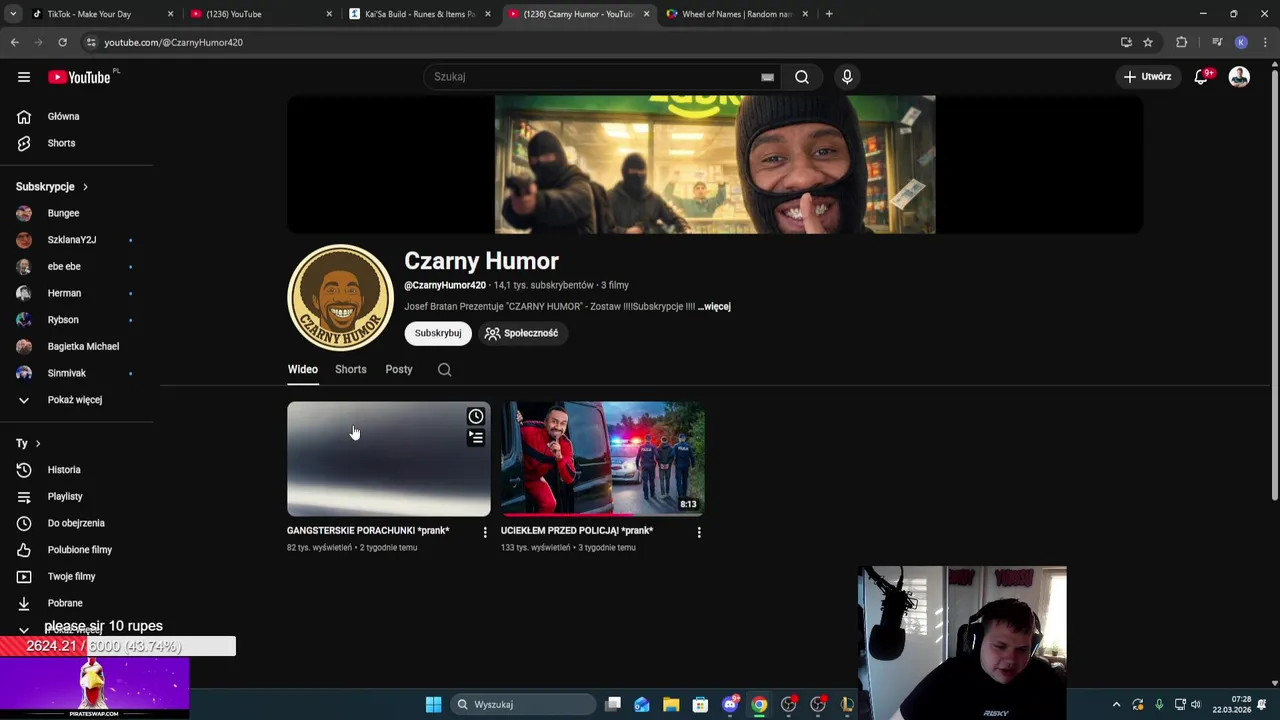Open Microsoft Store from taskbar

700,704
